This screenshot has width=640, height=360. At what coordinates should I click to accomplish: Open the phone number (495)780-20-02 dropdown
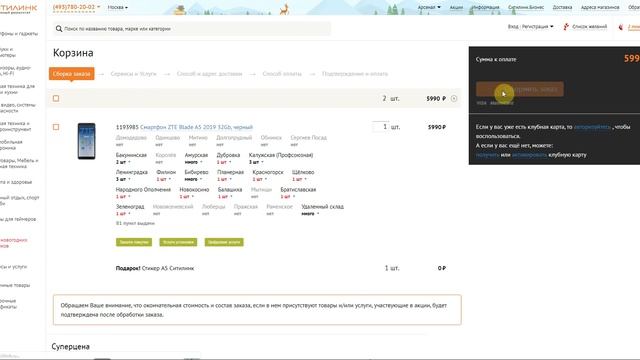pos(76,7)
